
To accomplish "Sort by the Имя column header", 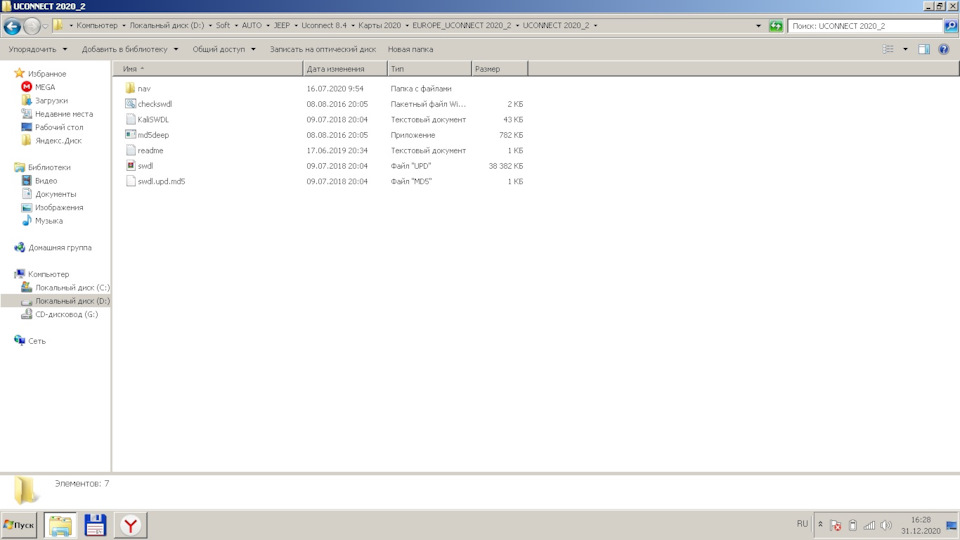I will click(x=208, y=69).
